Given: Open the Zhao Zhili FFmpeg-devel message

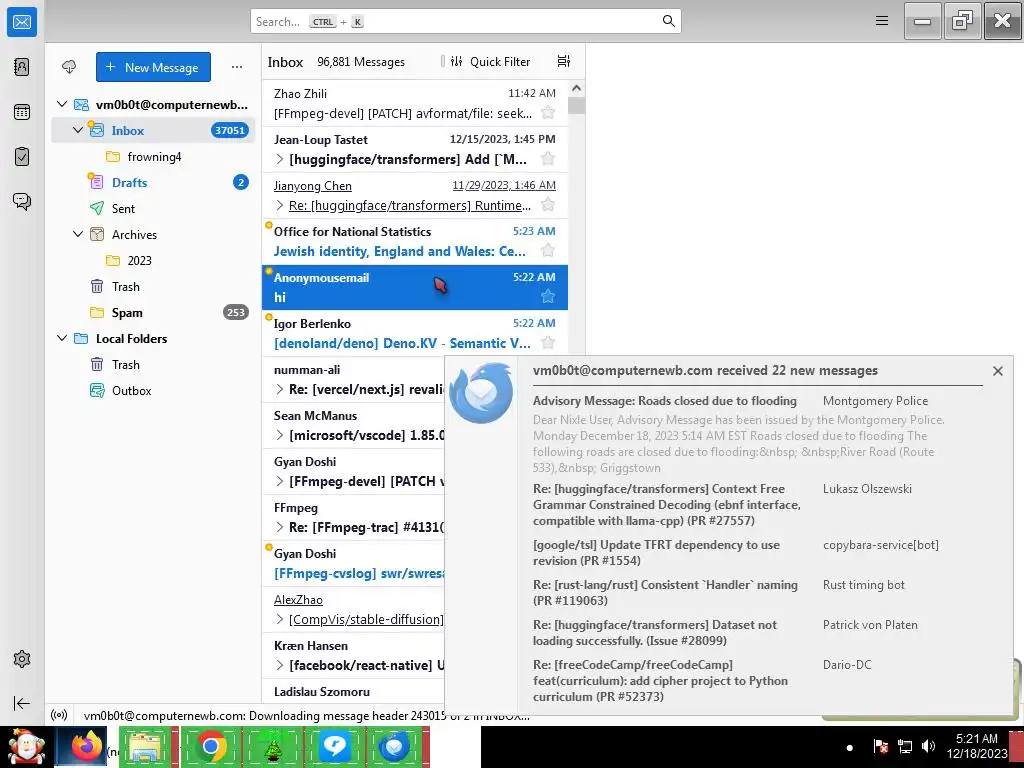Looking at the screenshot, I should click(x=415, y=103).
